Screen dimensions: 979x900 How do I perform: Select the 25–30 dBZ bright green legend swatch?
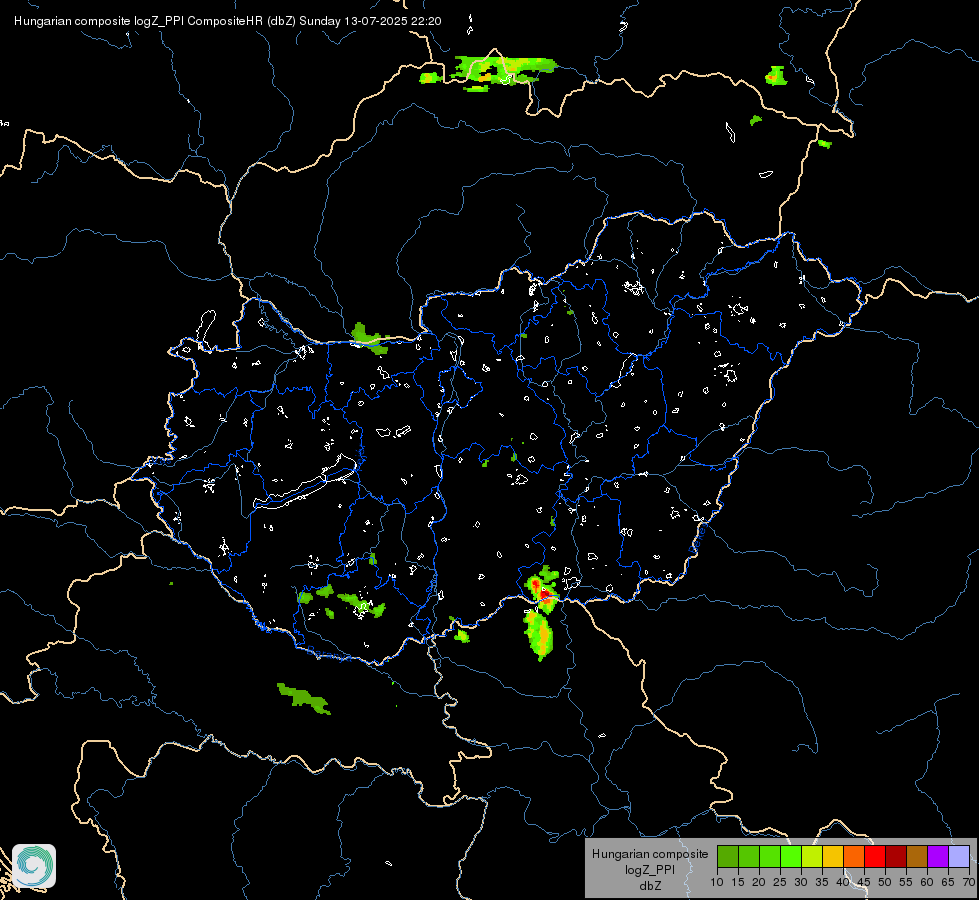tap(791, 856)
